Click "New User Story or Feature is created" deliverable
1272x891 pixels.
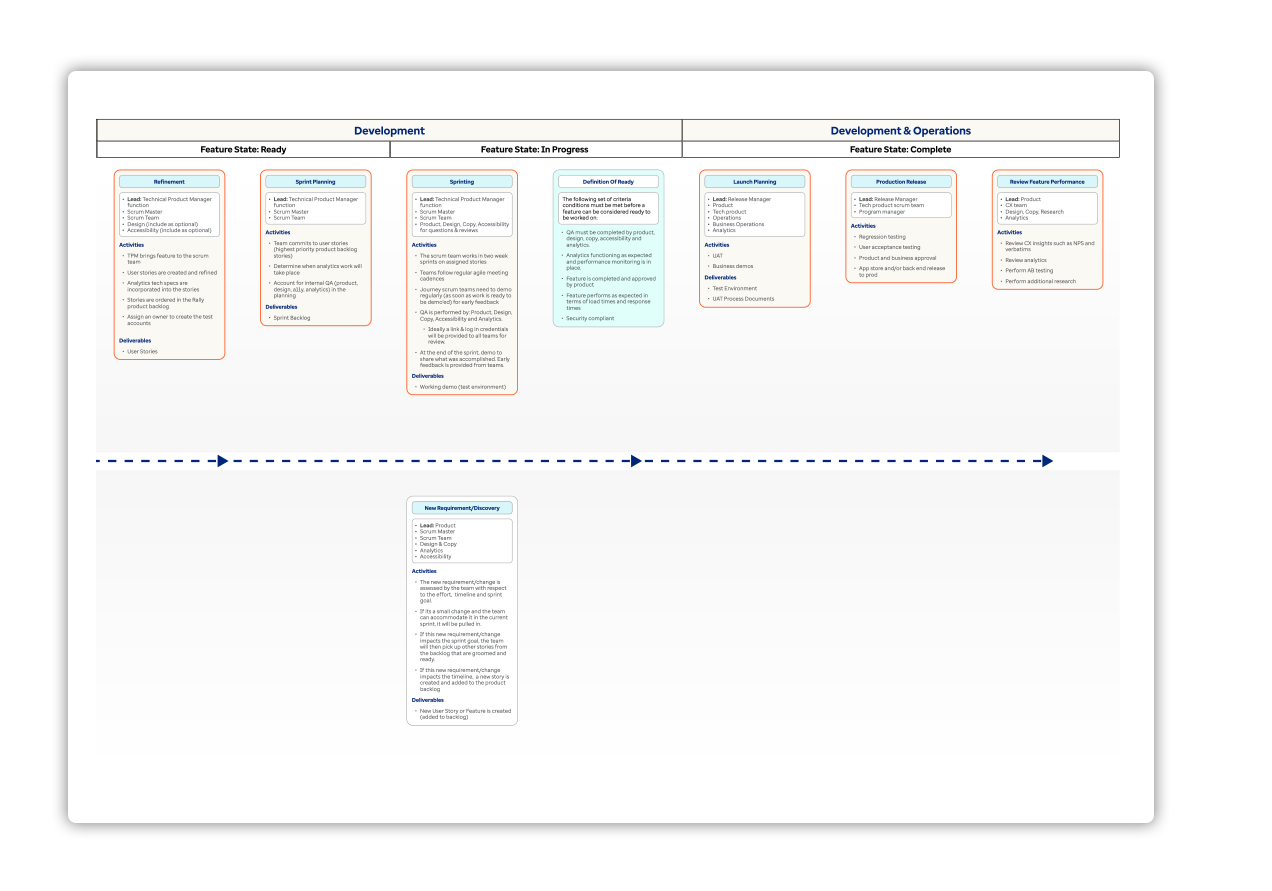[x=465, y=714]
